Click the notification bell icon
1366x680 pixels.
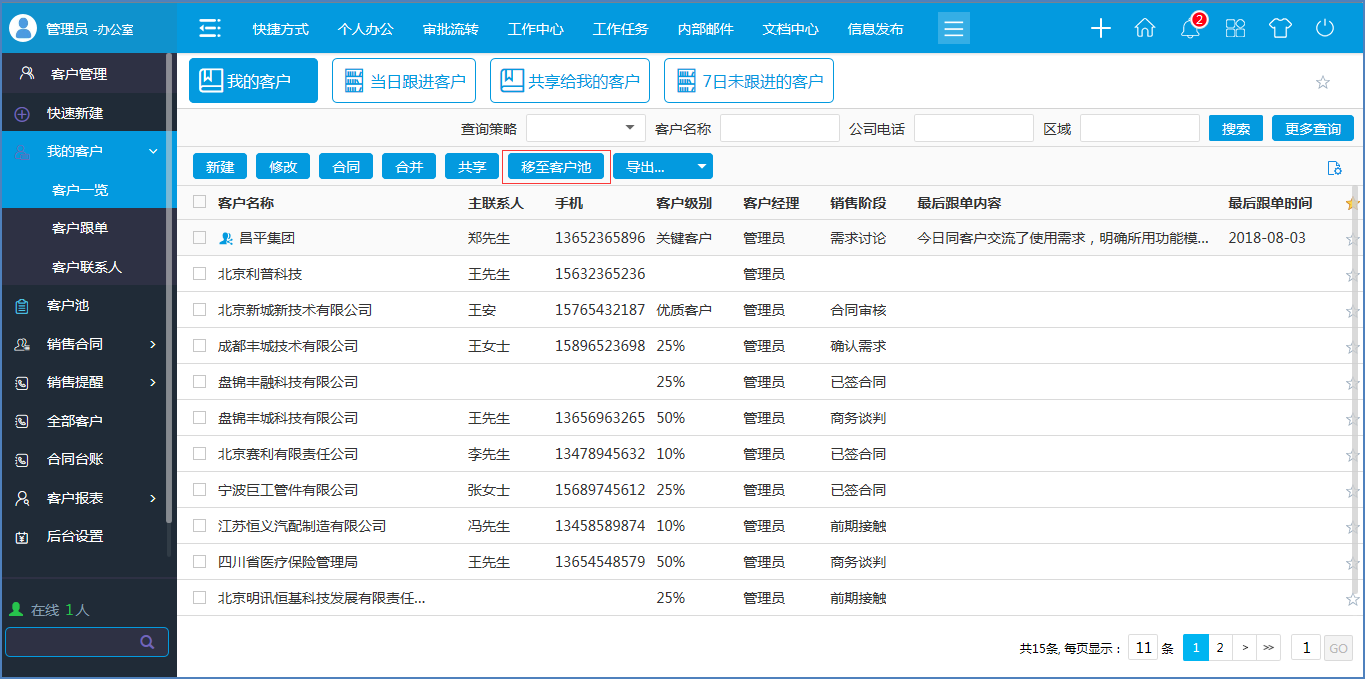tap(1190, 29)
